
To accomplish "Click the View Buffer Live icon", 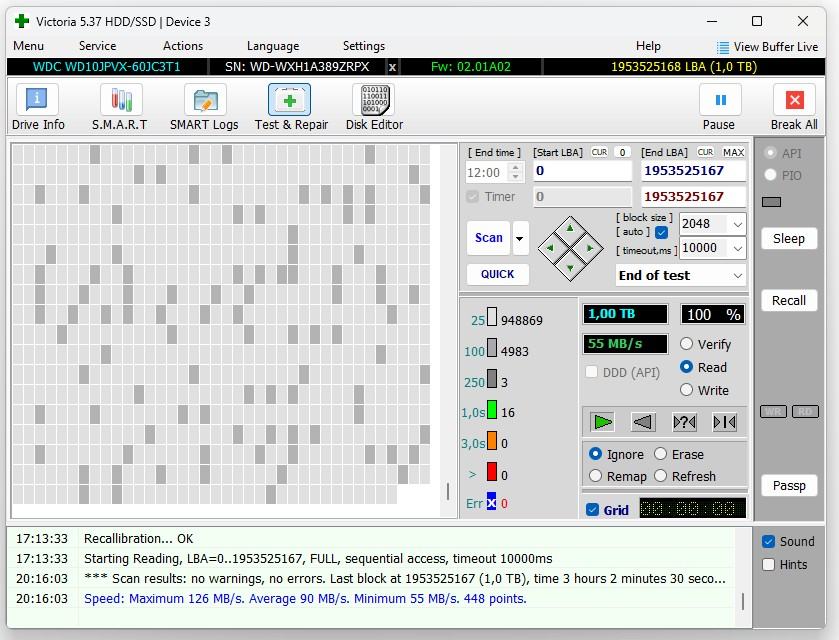I will coord(722,48).
